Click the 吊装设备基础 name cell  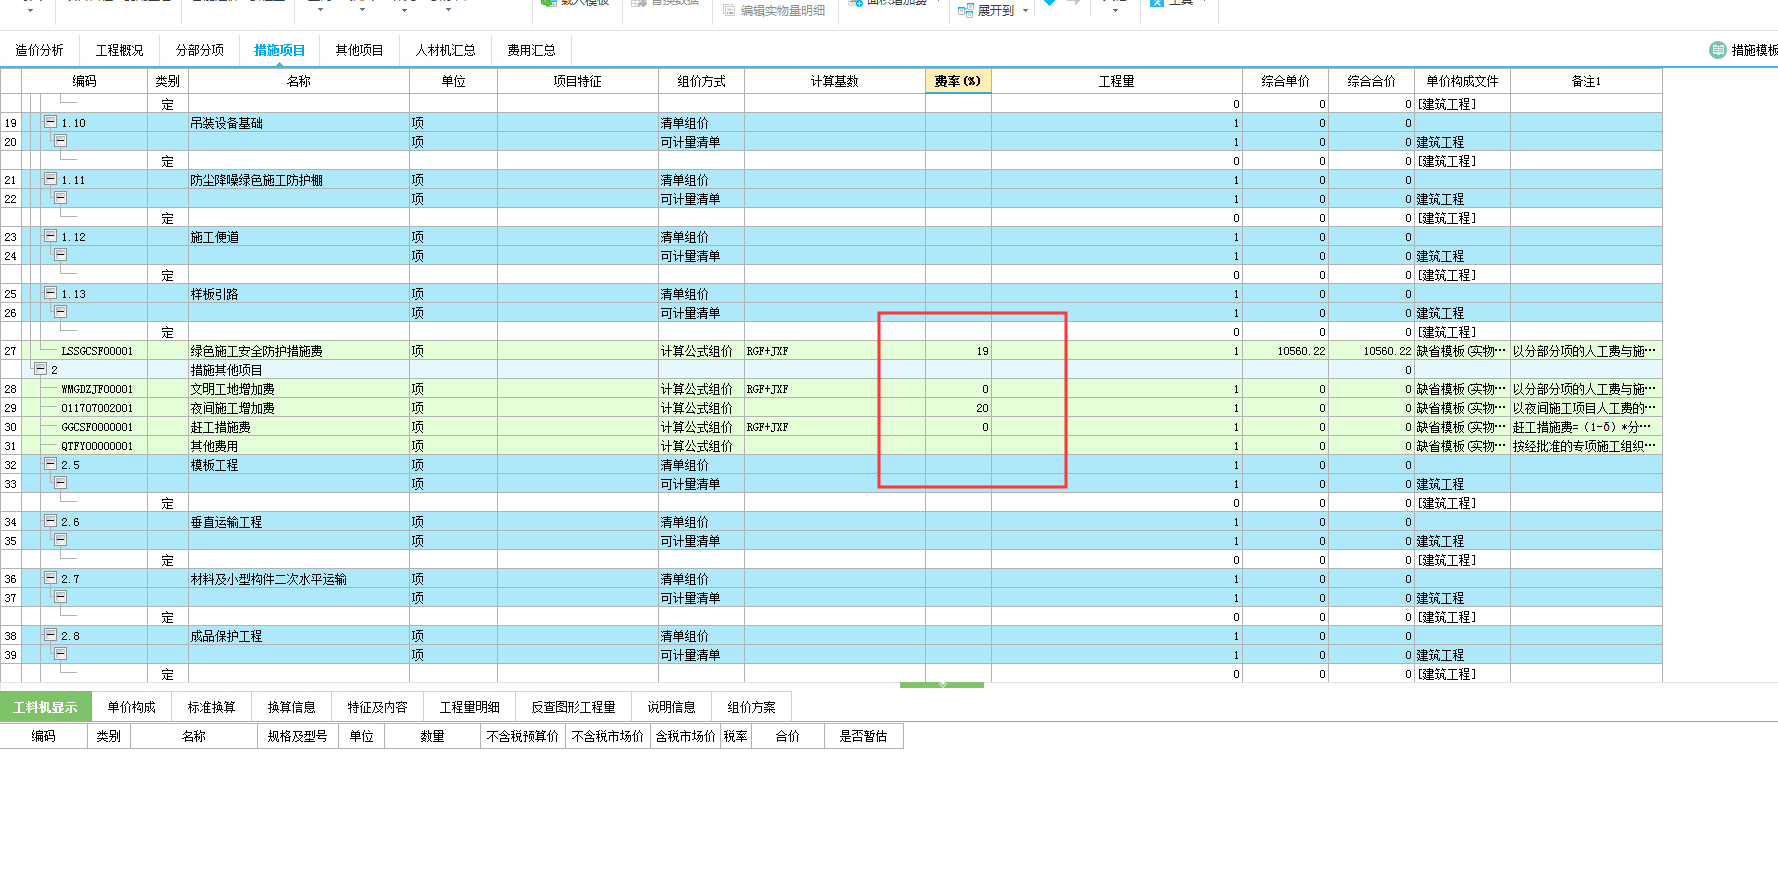(x=298, y=123)
